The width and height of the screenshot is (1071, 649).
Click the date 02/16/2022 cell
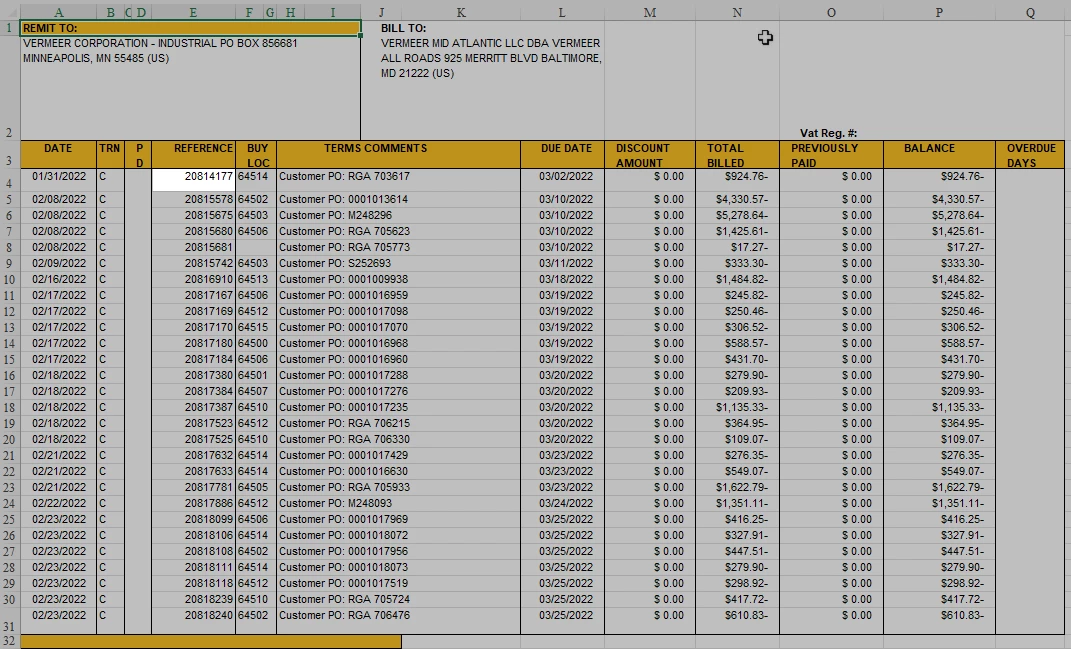pyautogui.click(x=58, y=279)
